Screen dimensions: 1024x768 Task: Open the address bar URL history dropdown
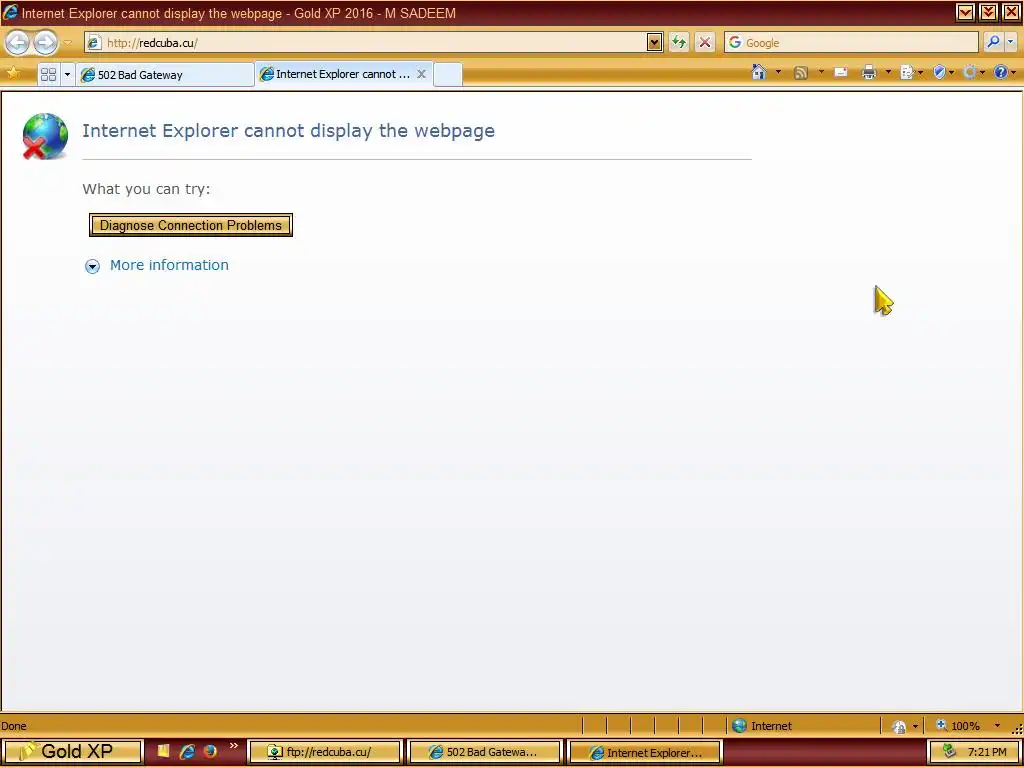tap(654, 43)
